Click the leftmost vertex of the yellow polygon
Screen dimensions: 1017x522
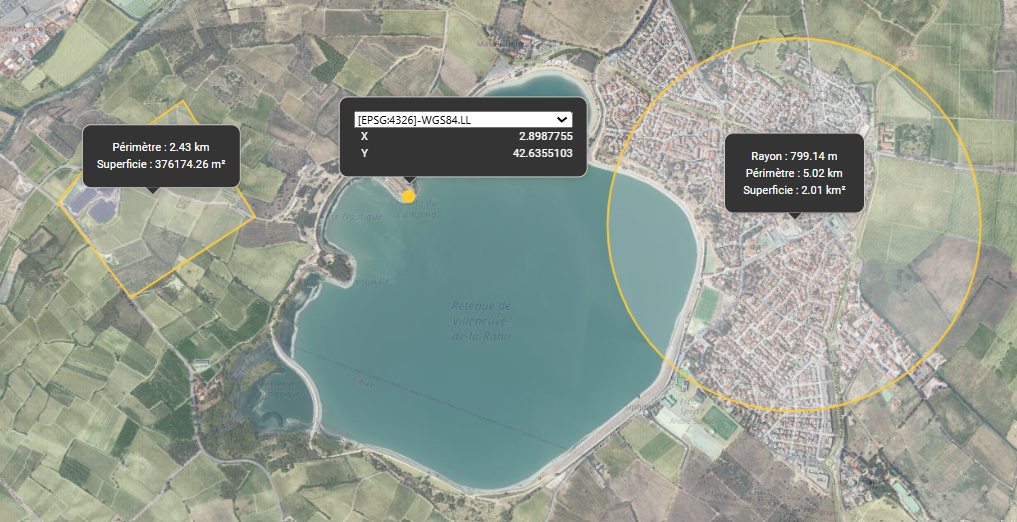(60, 202)
